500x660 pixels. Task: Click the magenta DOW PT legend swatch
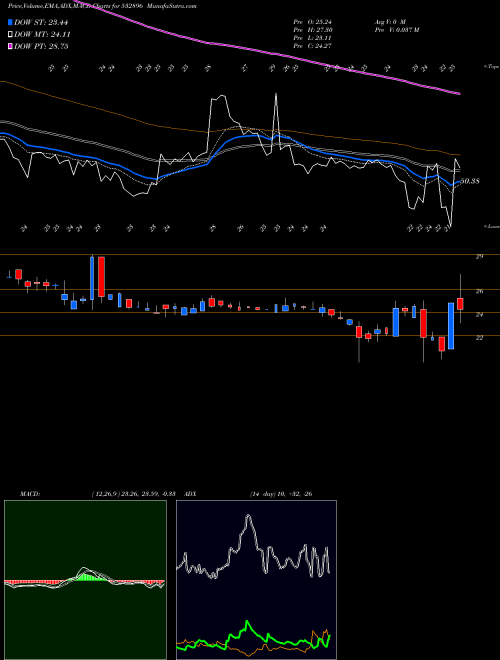[10, 46]
